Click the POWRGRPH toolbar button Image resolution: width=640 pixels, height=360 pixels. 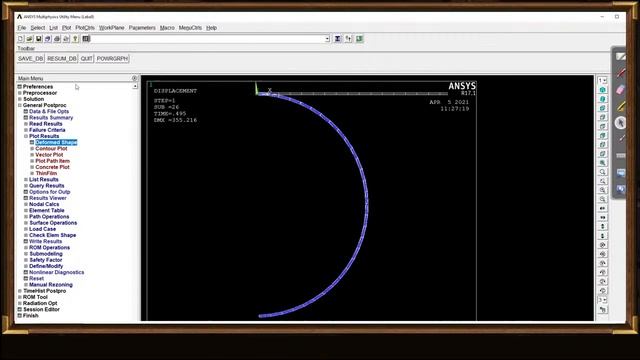point(112,59)
